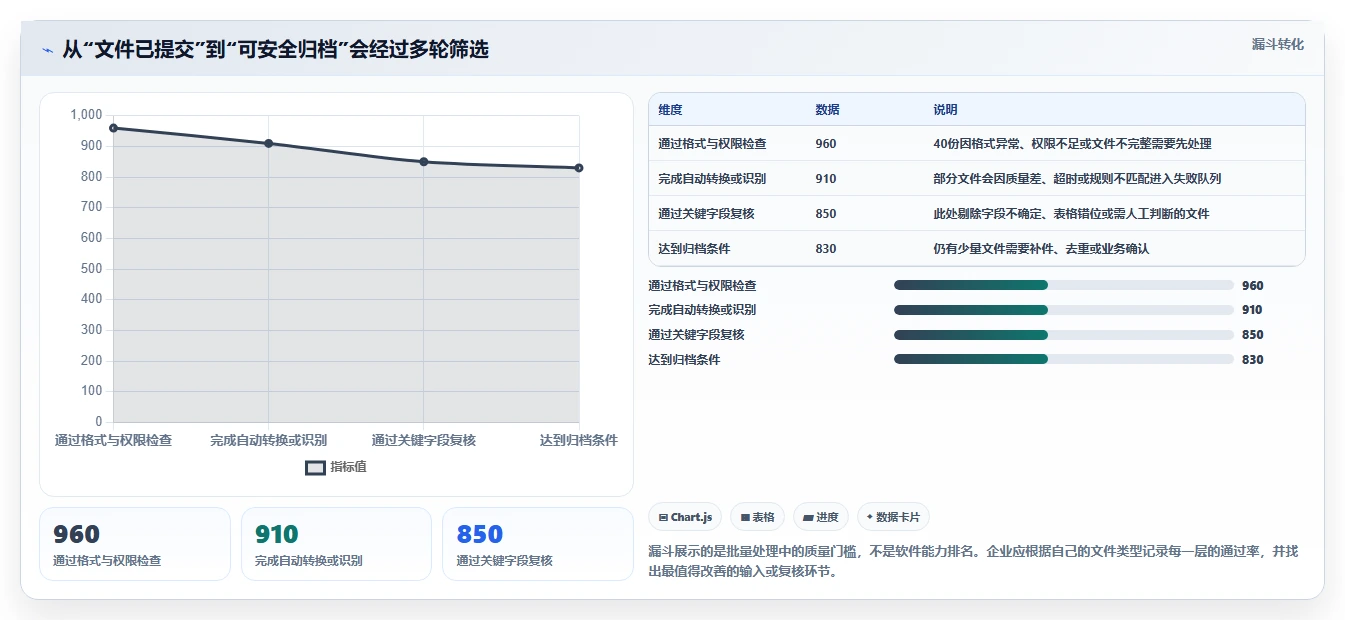Click table value 960
This screenshot has height=620, width=1345.
826,144
